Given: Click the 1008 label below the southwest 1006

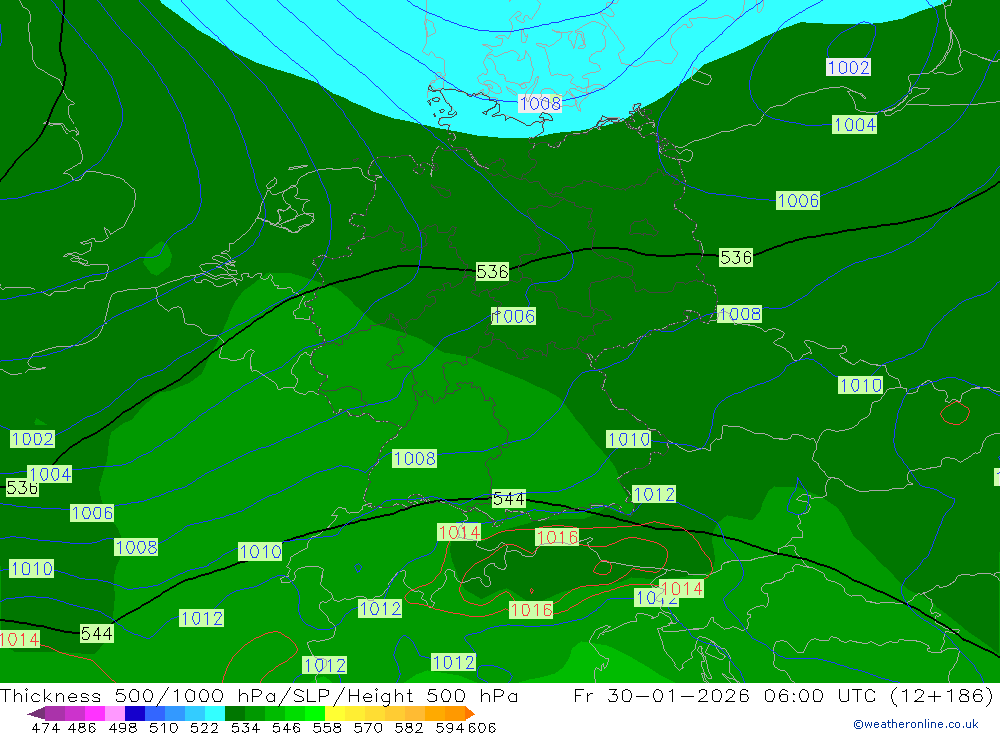Looking at the screenshot, I should (136, 547).
